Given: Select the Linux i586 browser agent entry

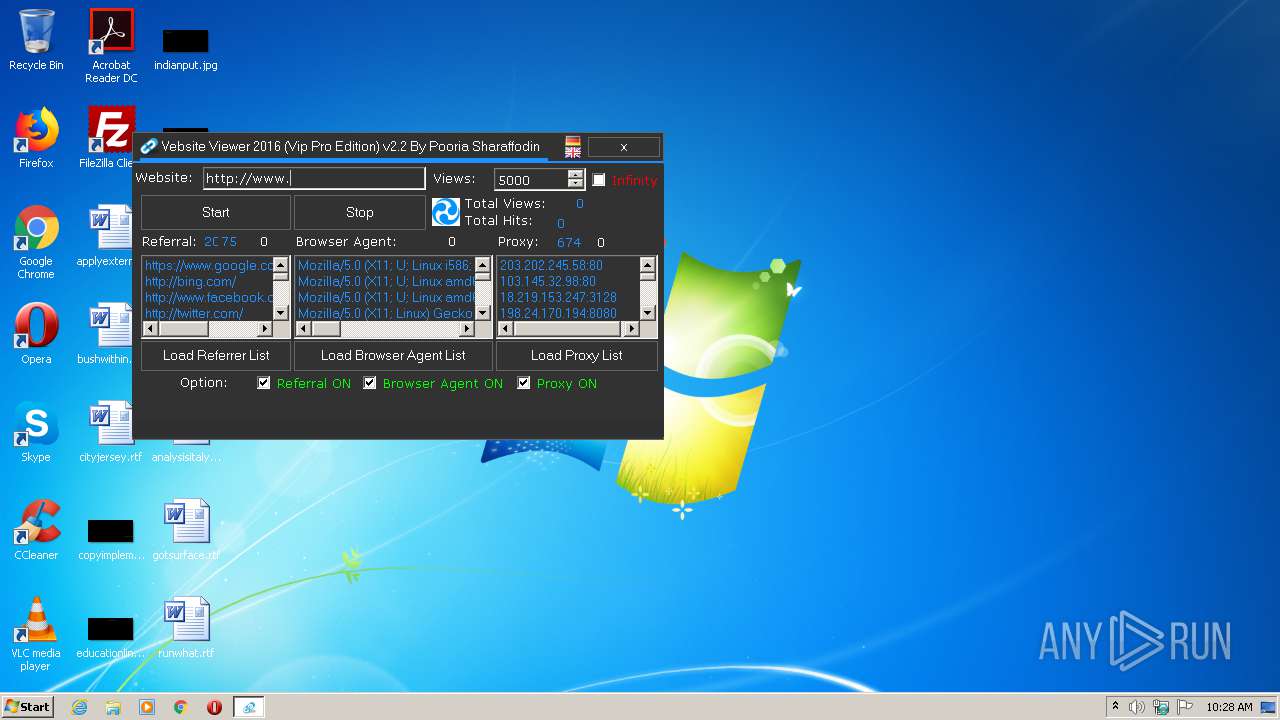Looking at the screenshot, I should (x=384, y=266).
